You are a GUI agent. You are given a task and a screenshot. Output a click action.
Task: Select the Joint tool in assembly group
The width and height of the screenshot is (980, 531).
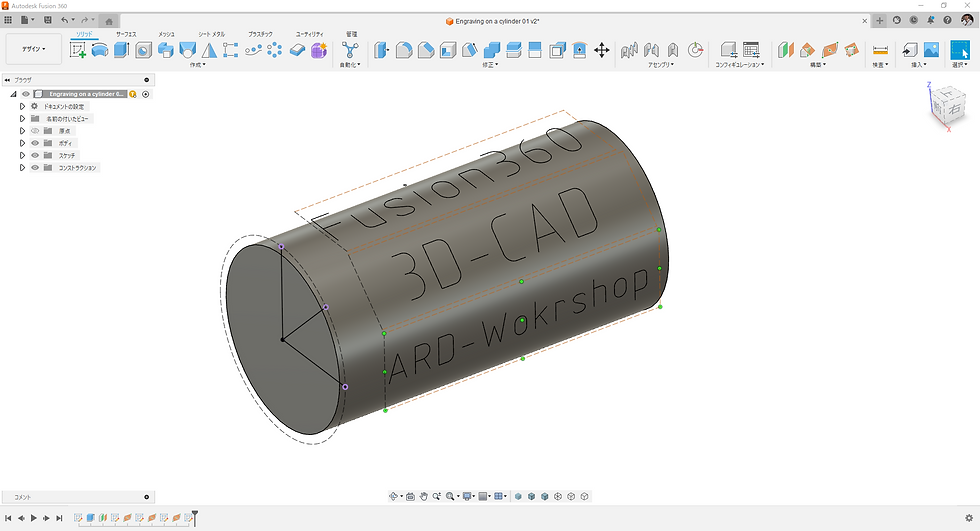click(x=651, y=50)
